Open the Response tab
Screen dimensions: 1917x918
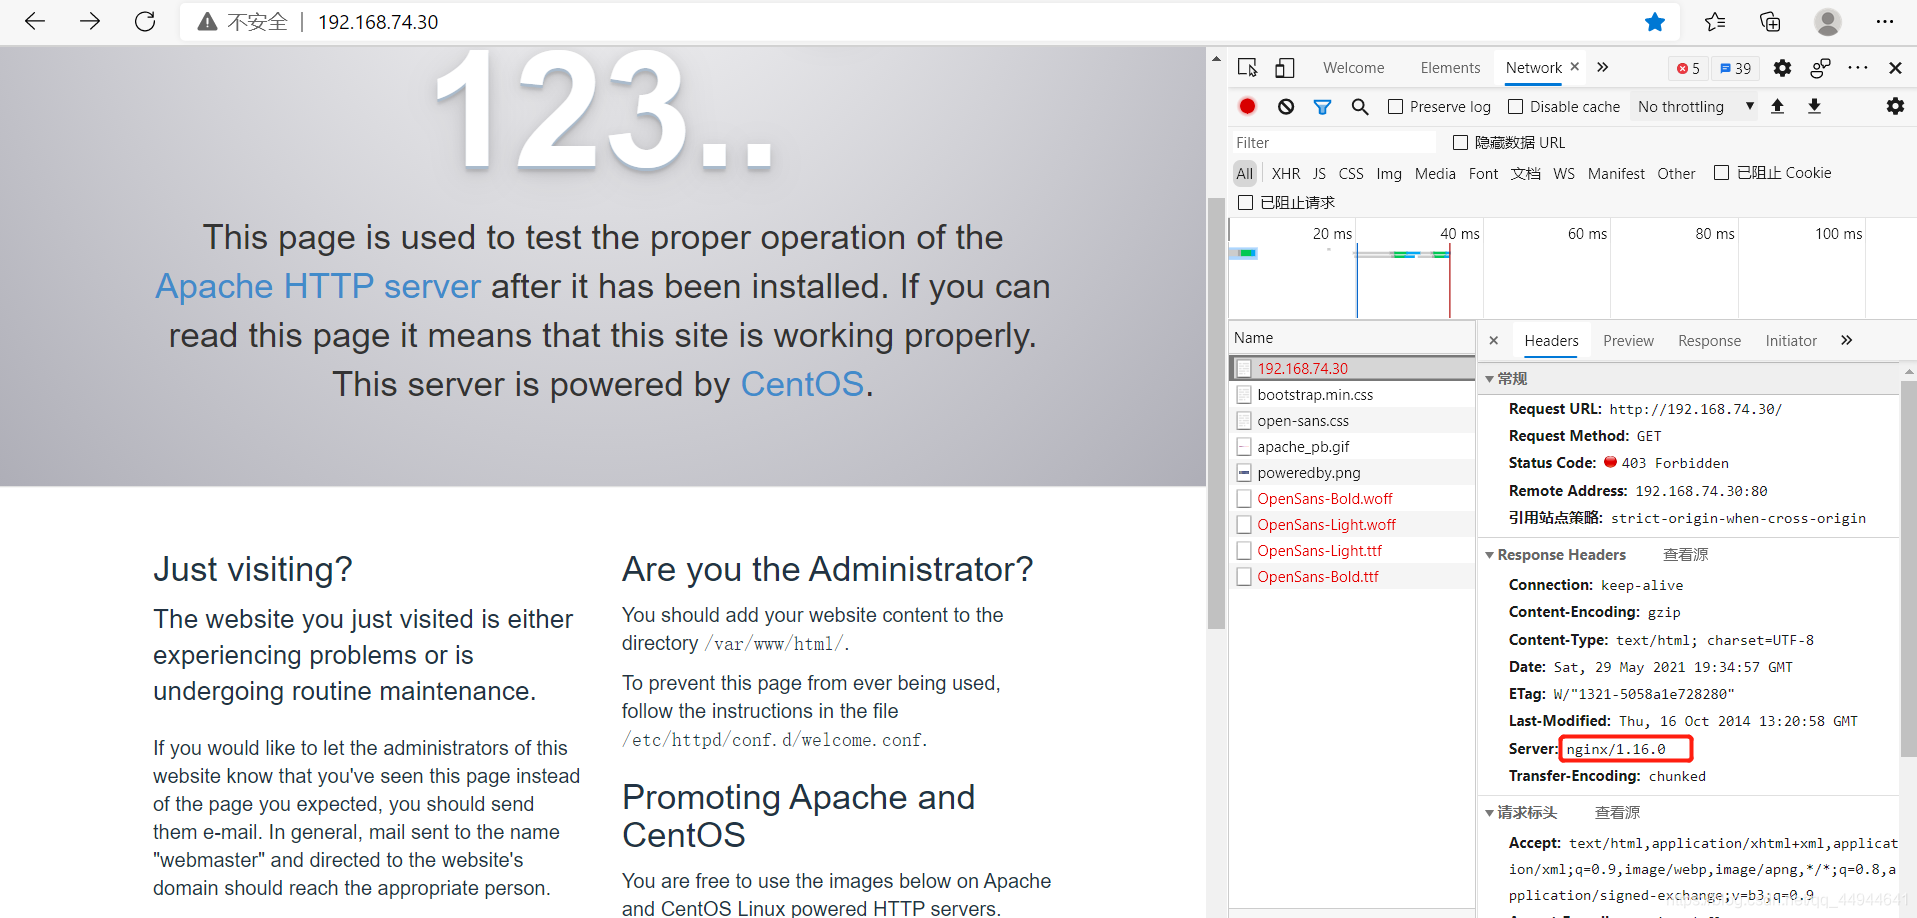coord(1709,340)
